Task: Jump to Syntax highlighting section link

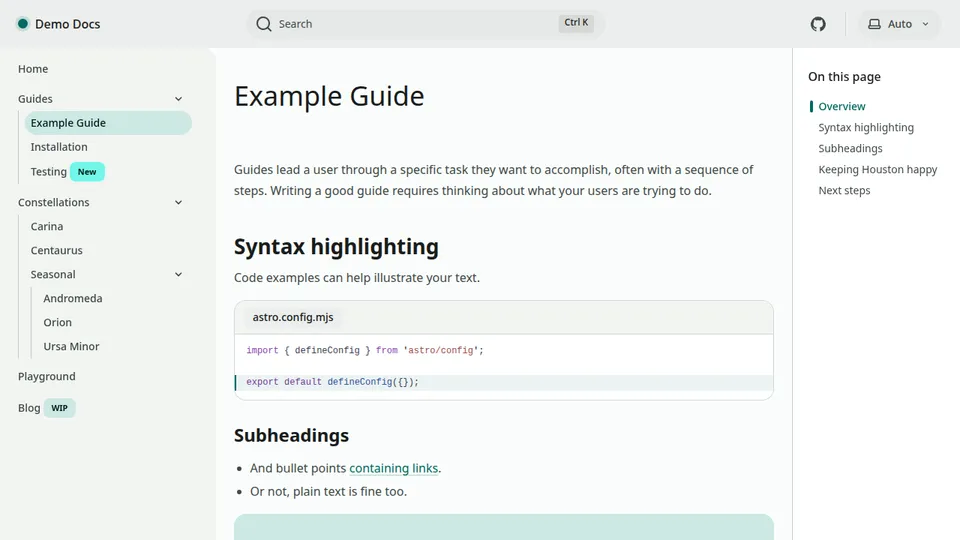Action: [x=866, y=127]
